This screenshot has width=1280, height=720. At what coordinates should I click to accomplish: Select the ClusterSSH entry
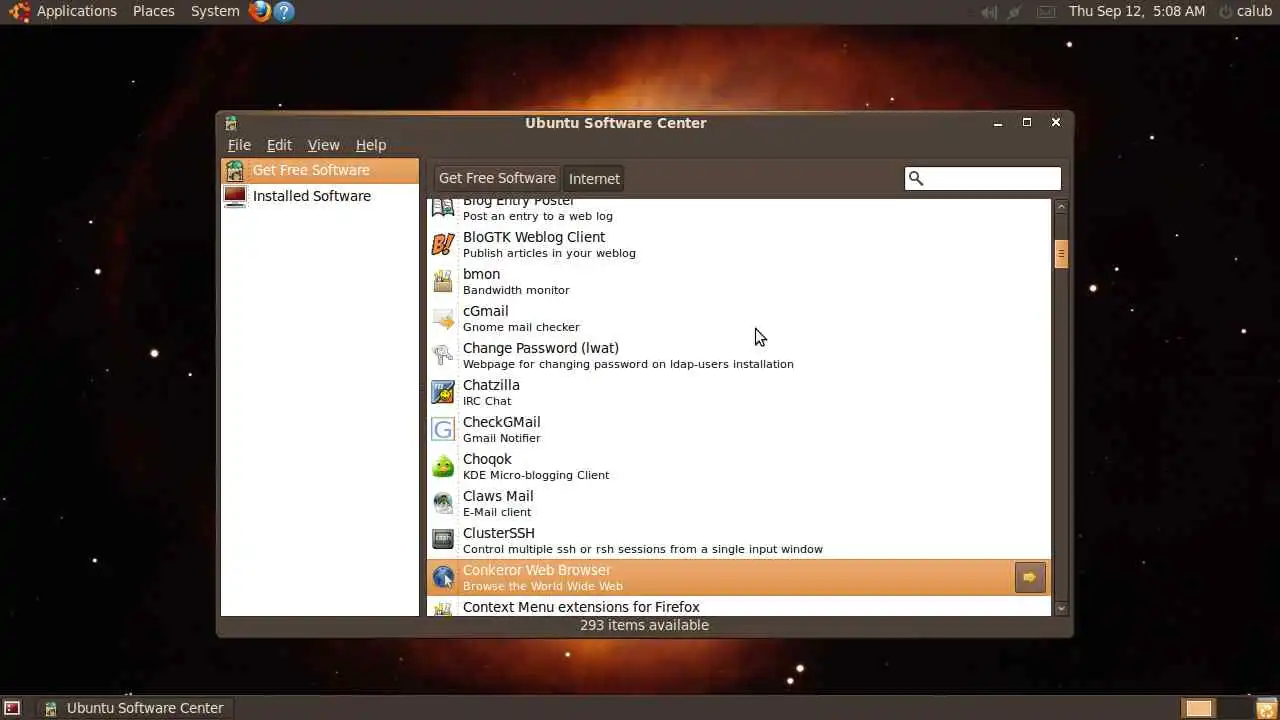739,540
